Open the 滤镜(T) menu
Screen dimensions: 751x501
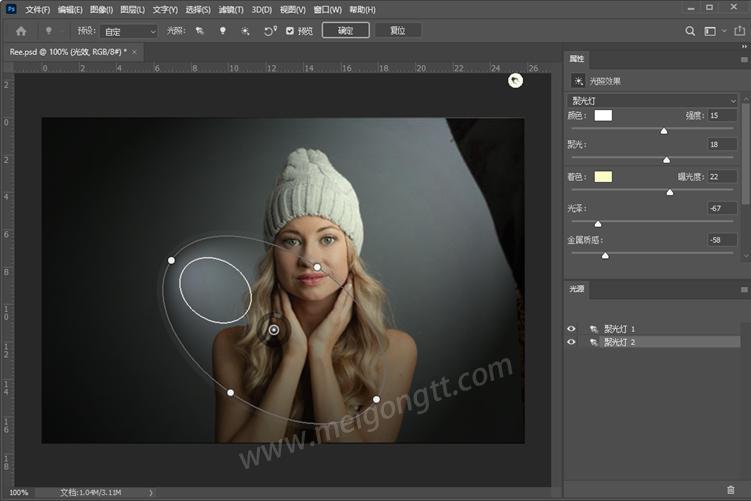(x=231, y=10)
